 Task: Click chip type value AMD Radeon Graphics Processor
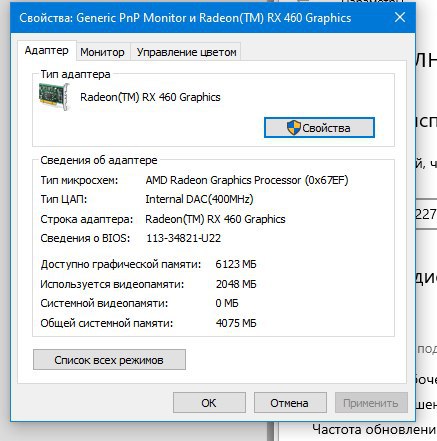(x=247, y=180)
